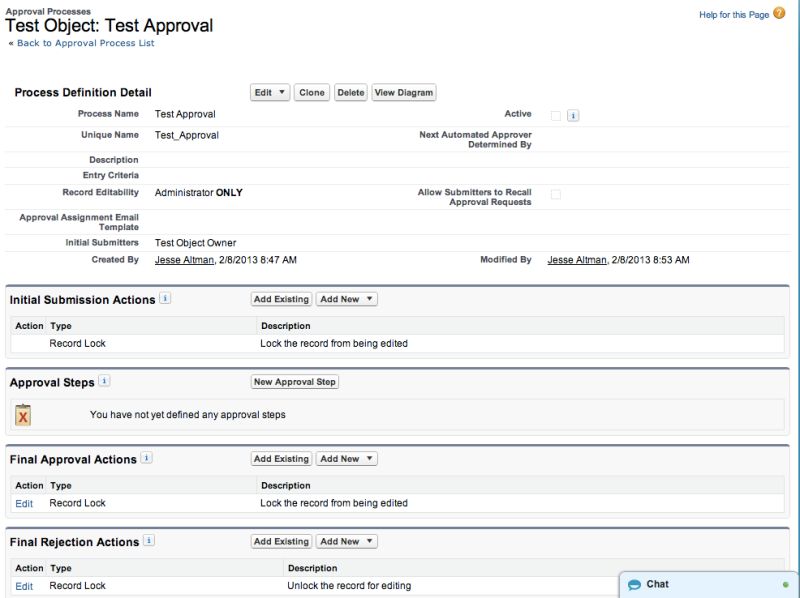Click New Approval Step button
800x598 pixels.
(295, 381)
